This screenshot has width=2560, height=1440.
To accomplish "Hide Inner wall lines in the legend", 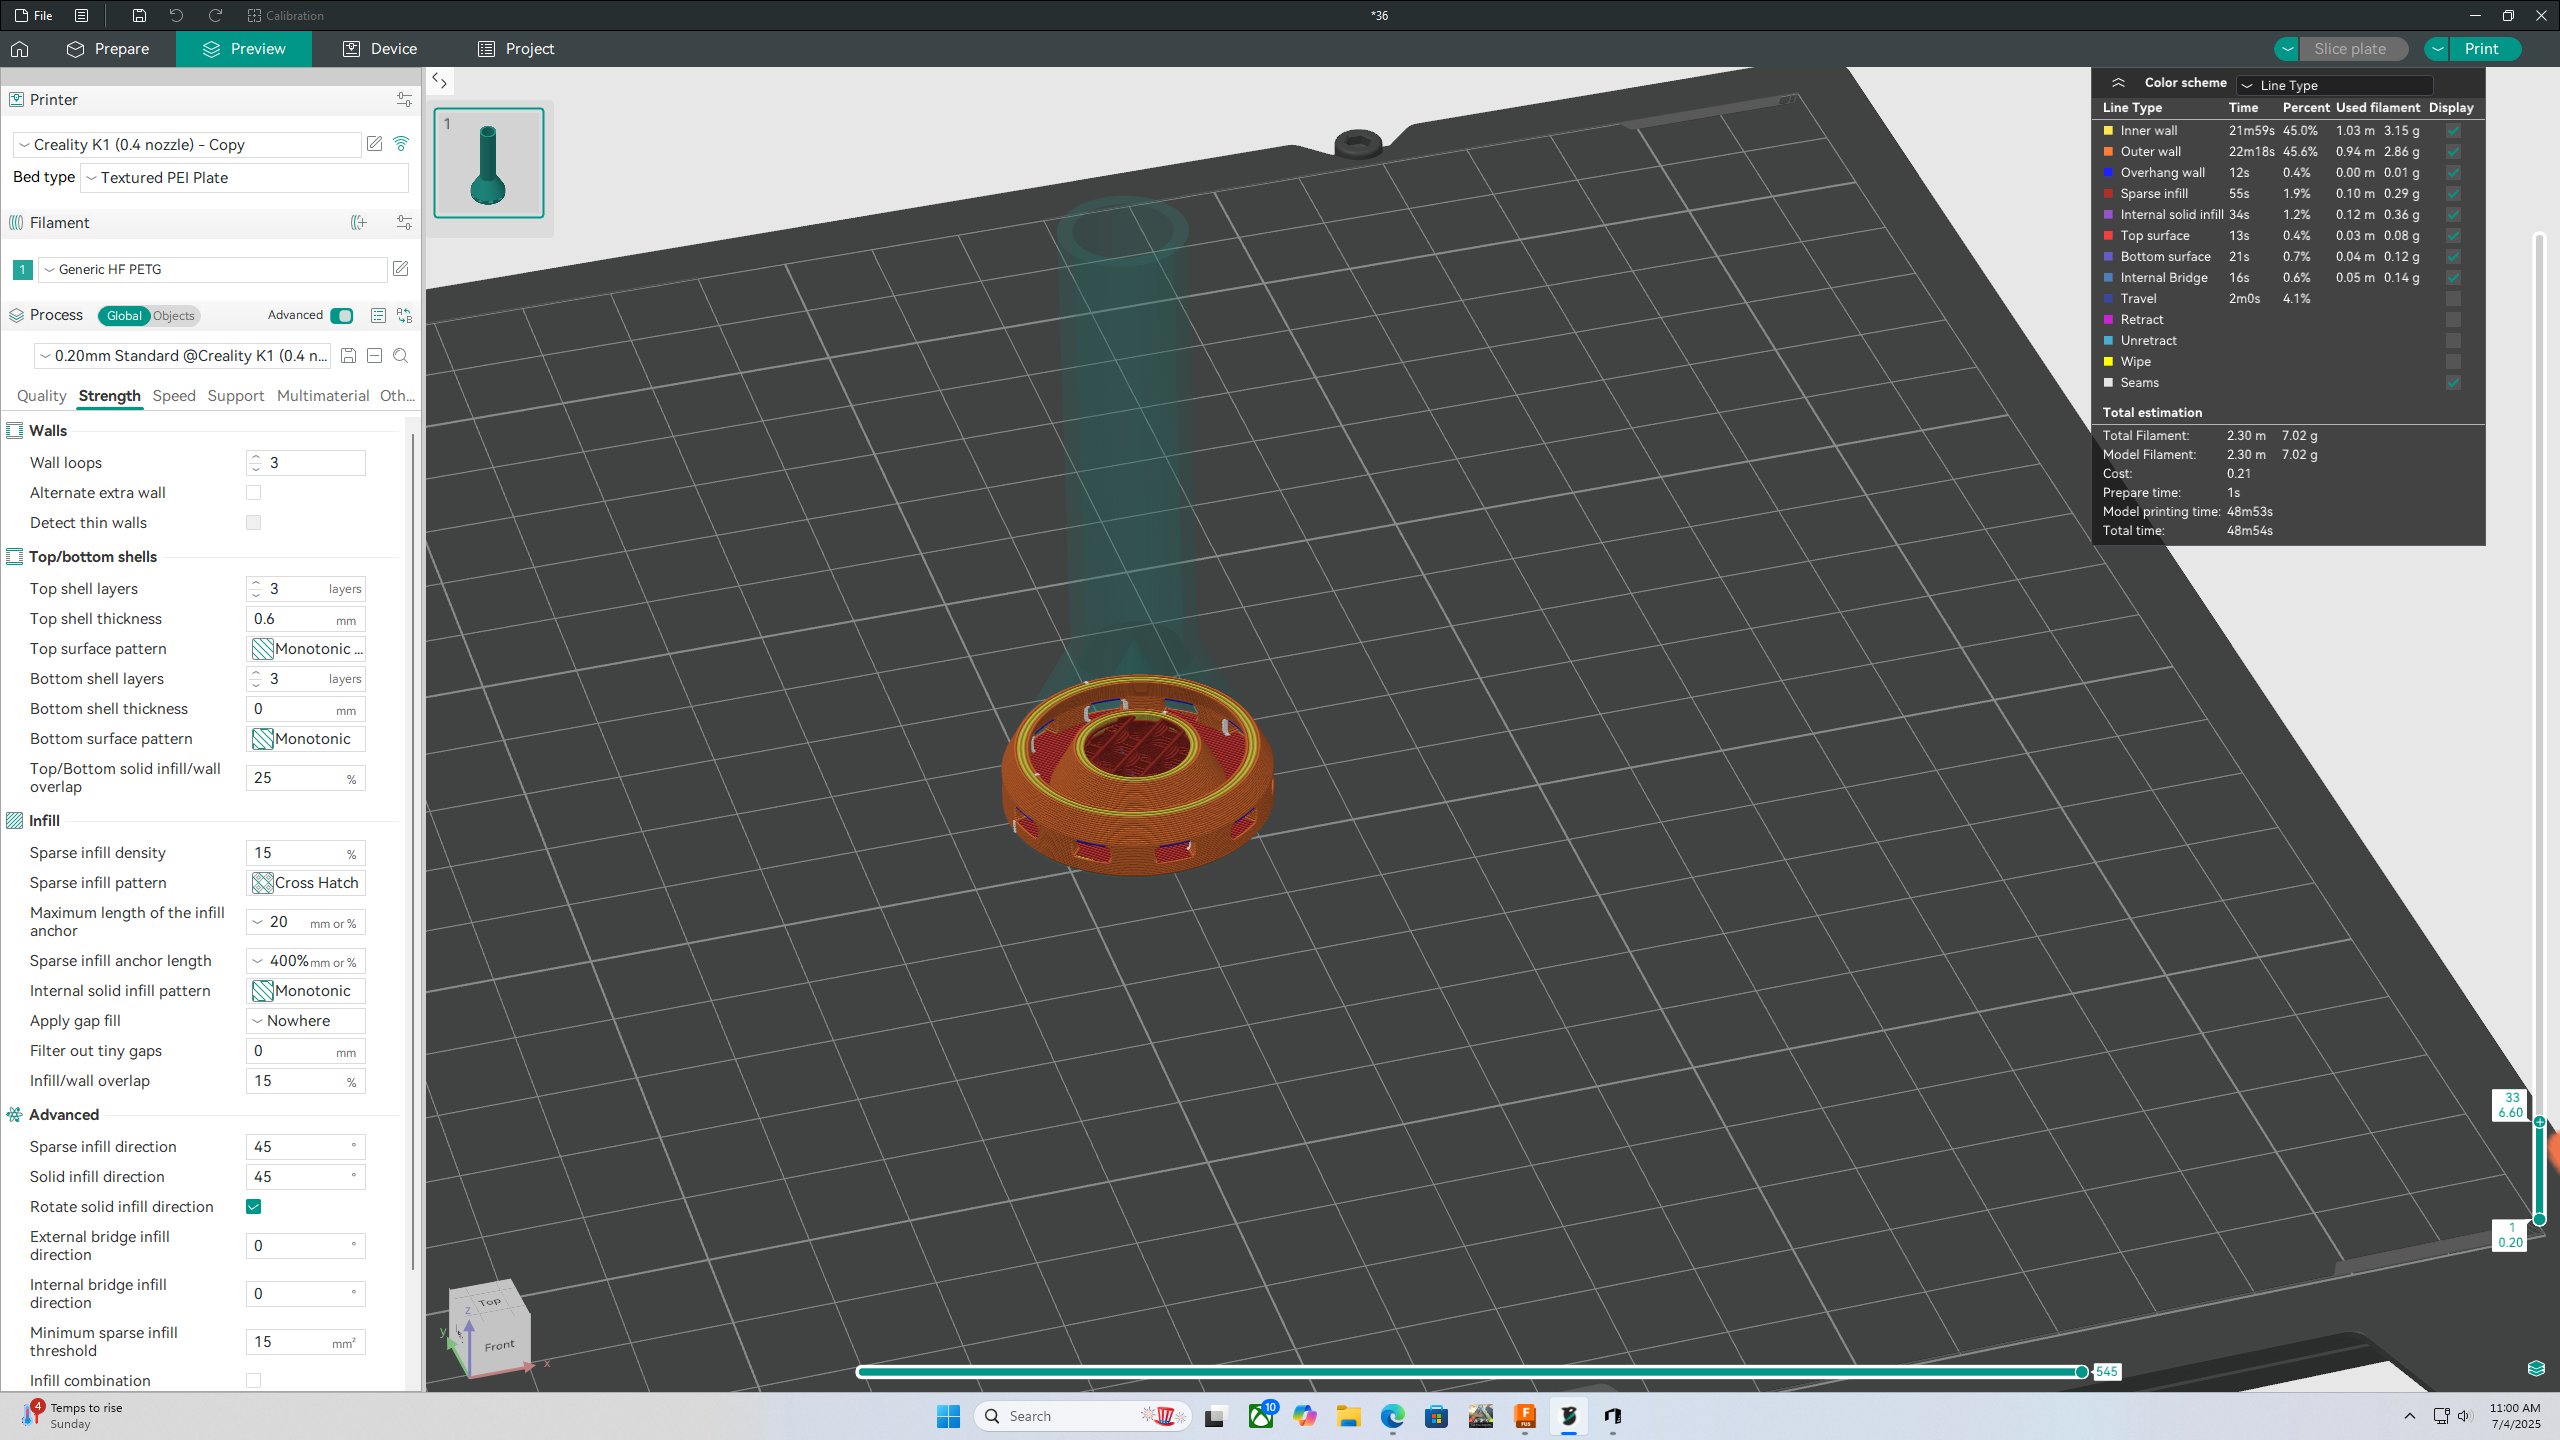I will 2453,131.
